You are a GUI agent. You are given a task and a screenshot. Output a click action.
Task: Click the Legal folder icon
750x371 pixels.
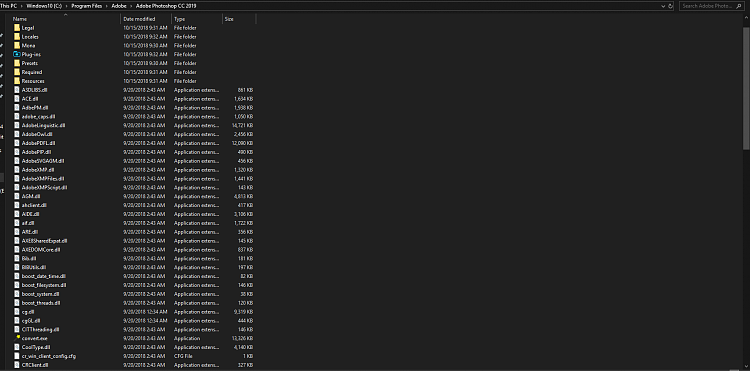(x=17, y=28)
